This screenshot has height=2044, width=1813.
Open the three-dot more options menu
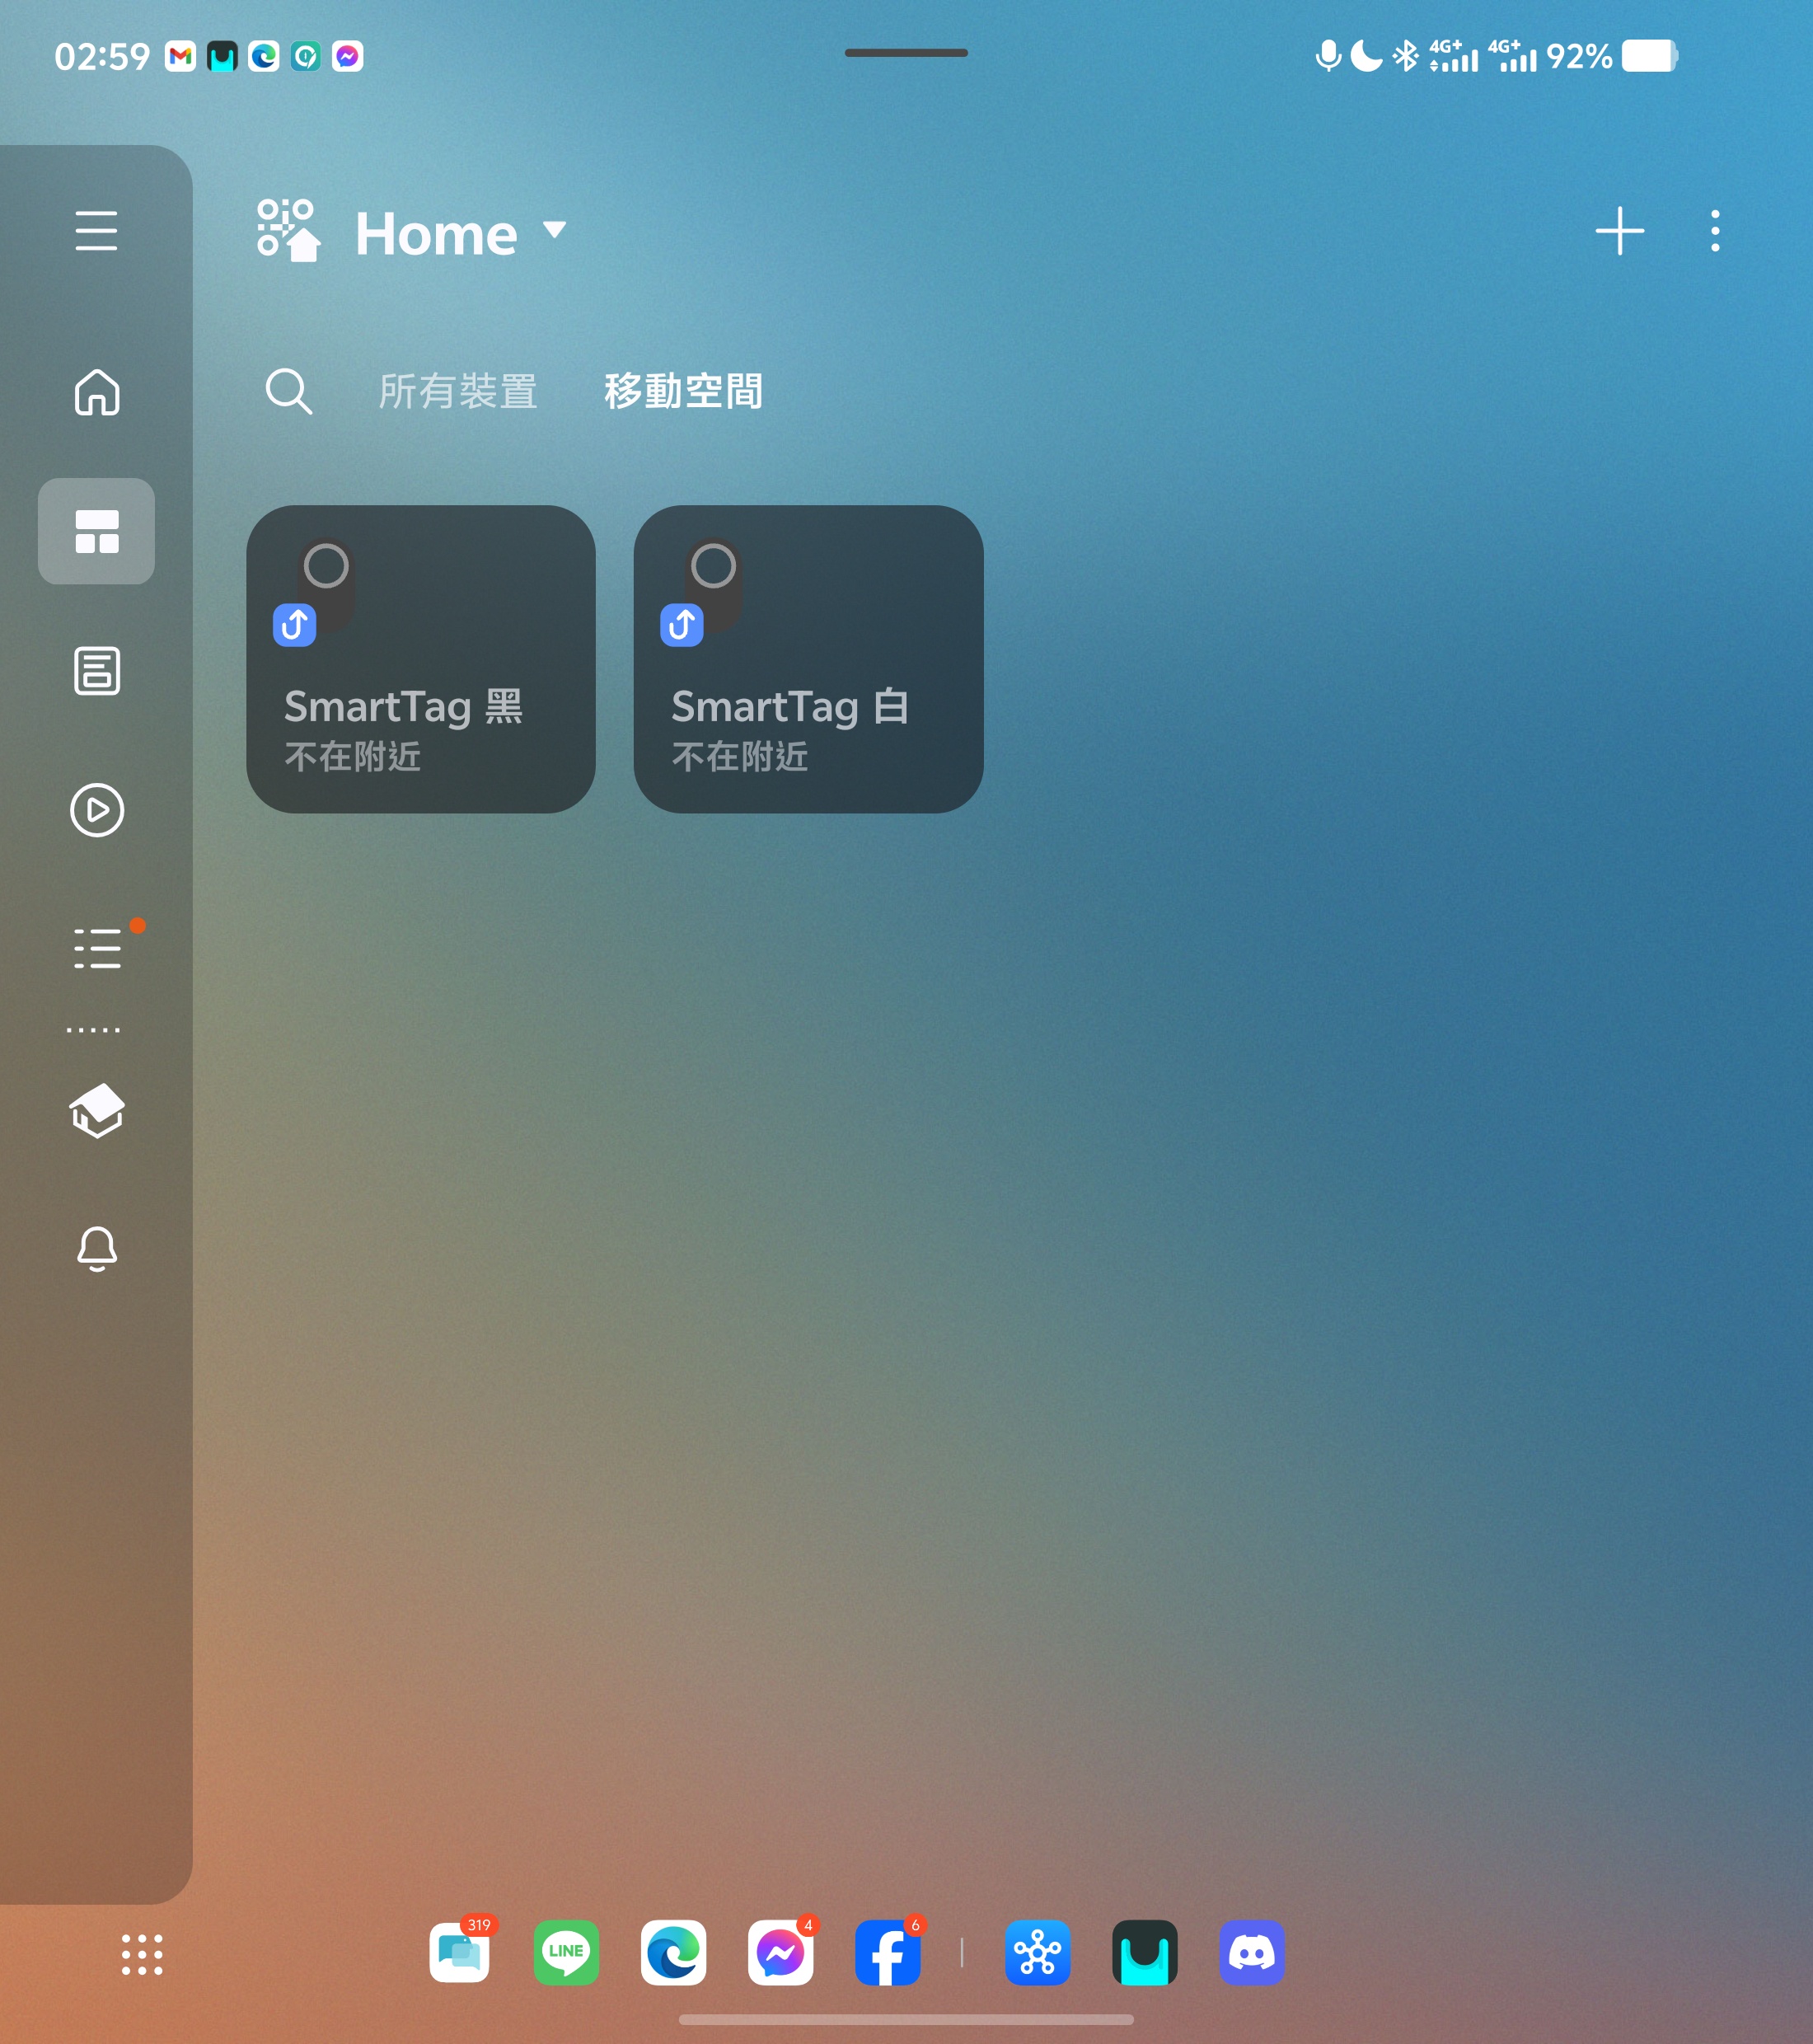tap(1715, 231)
